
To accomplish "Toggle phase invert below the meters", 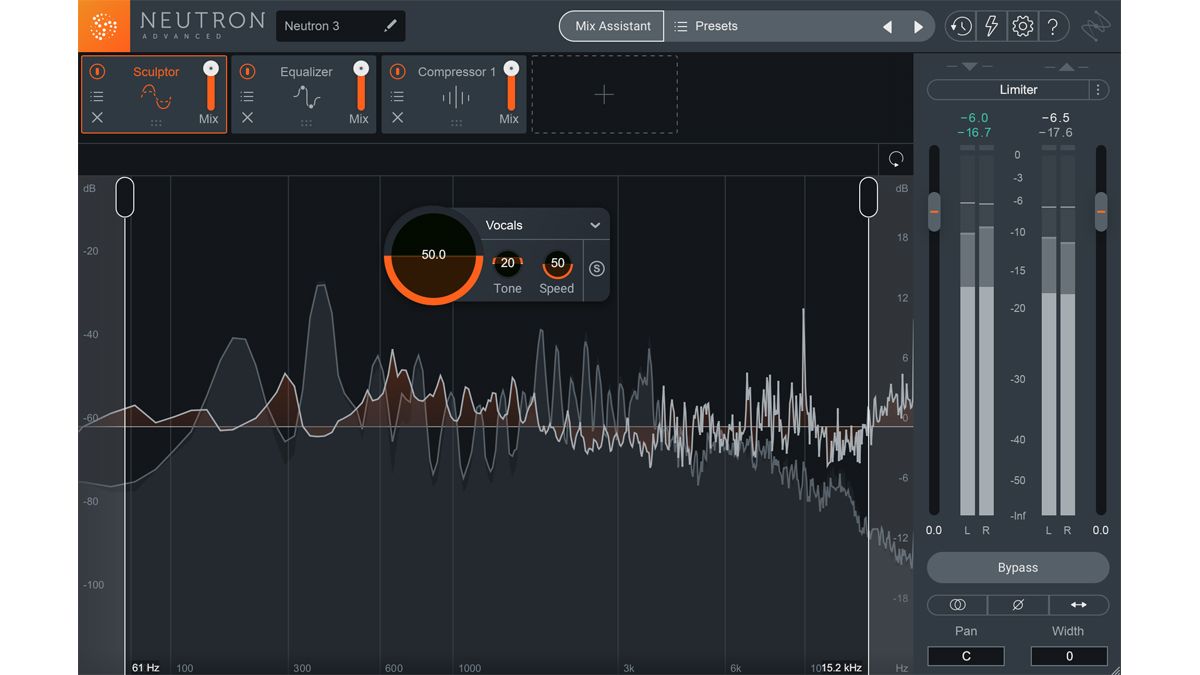I will (1017, 604).
